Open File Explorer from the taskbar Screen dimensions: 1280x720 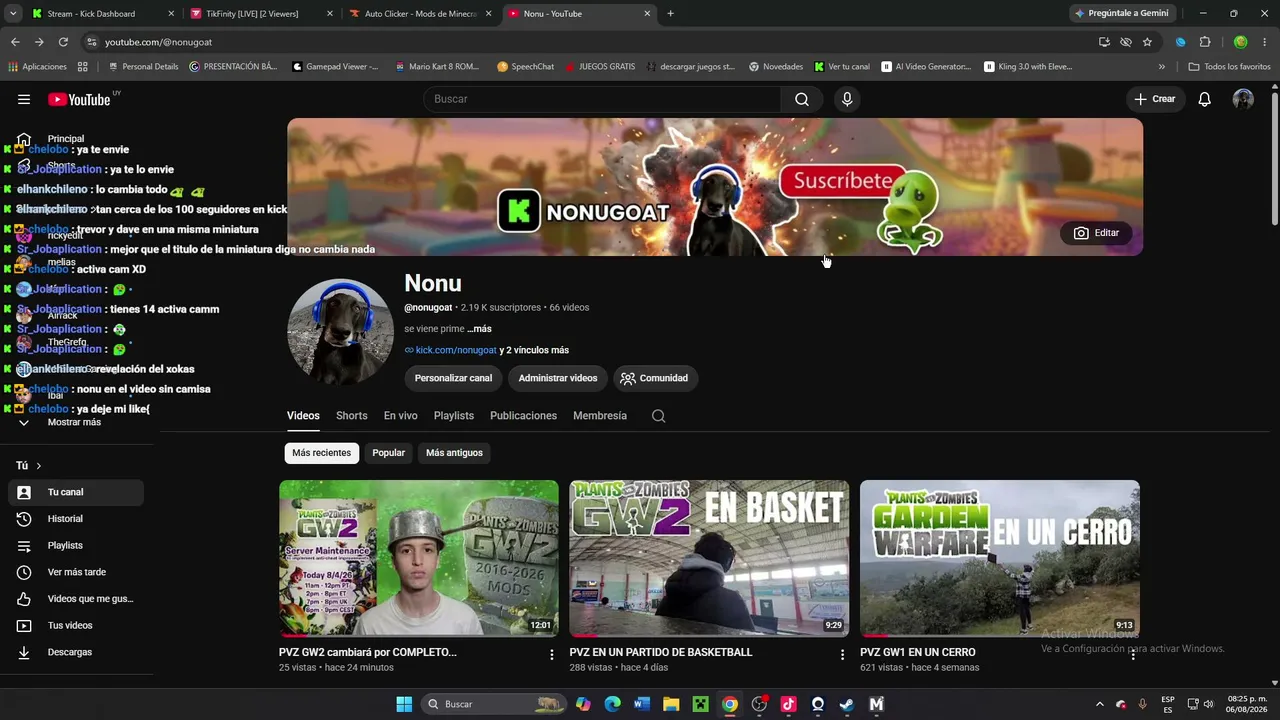pyautogui.click(x=671, y=704)
